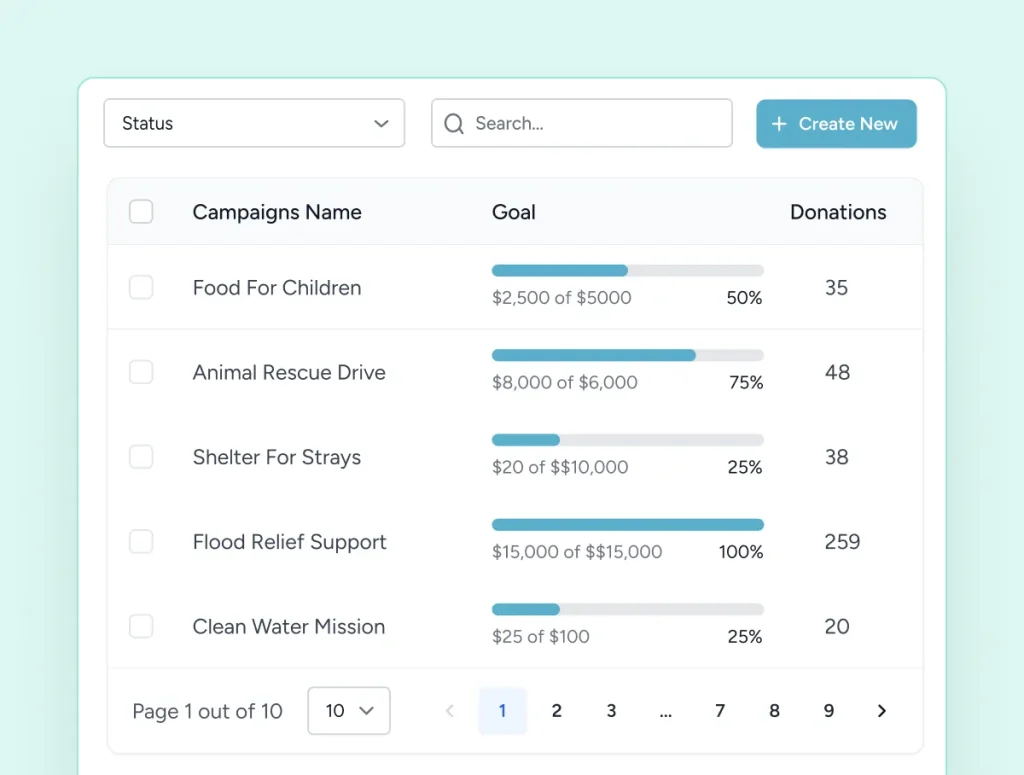Go to previous page with left arrow

[450, 710]
